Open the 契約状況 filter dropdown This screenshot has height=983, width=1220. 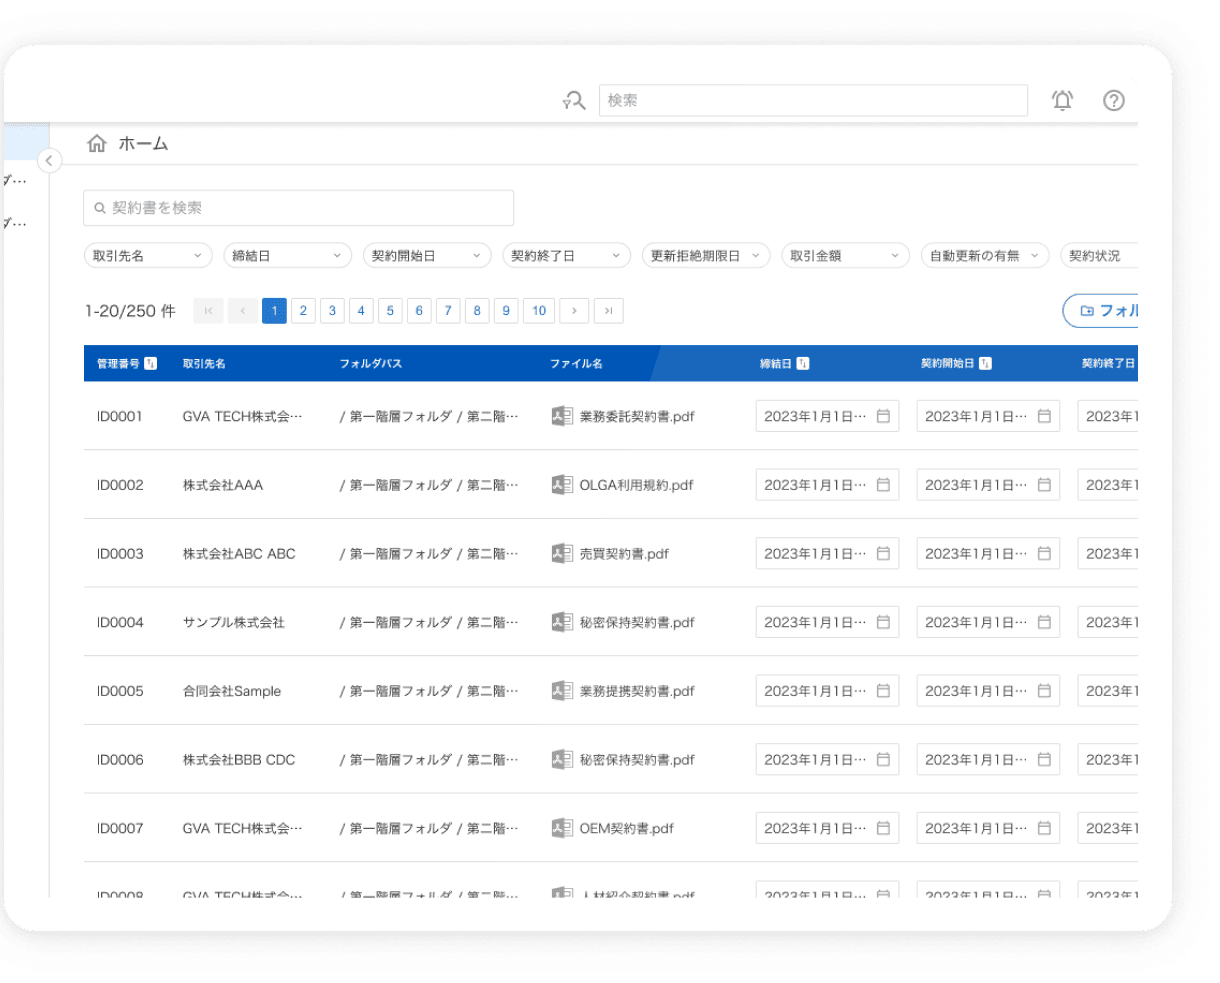coord(1099,256)
